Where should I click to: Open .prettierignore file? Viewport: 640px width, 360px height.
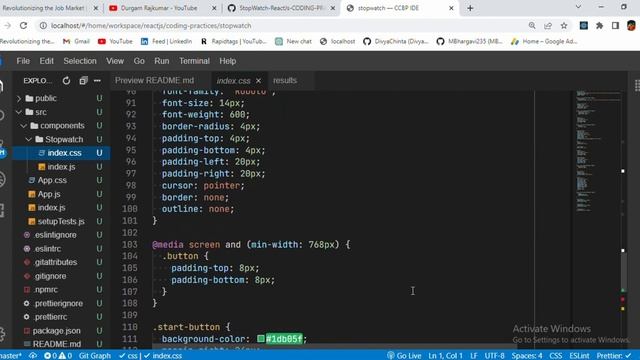58,303
